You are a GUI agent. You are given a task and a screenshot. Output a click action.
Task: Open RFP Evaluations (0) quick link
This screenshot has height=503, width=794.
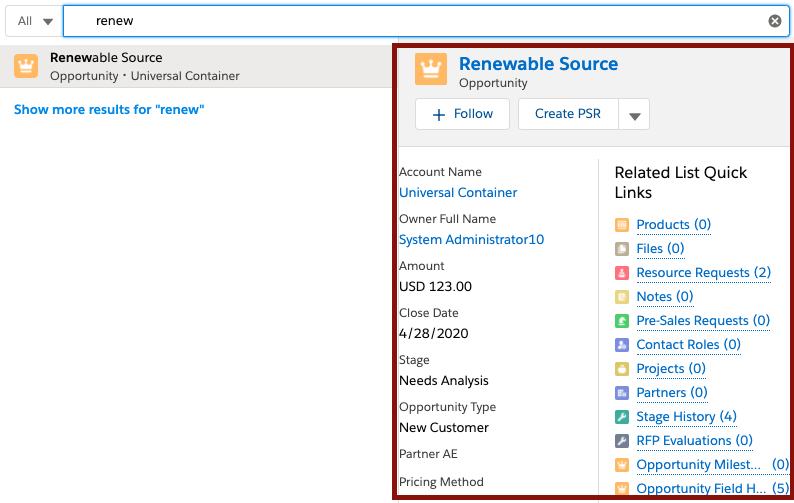pos(695,441)
